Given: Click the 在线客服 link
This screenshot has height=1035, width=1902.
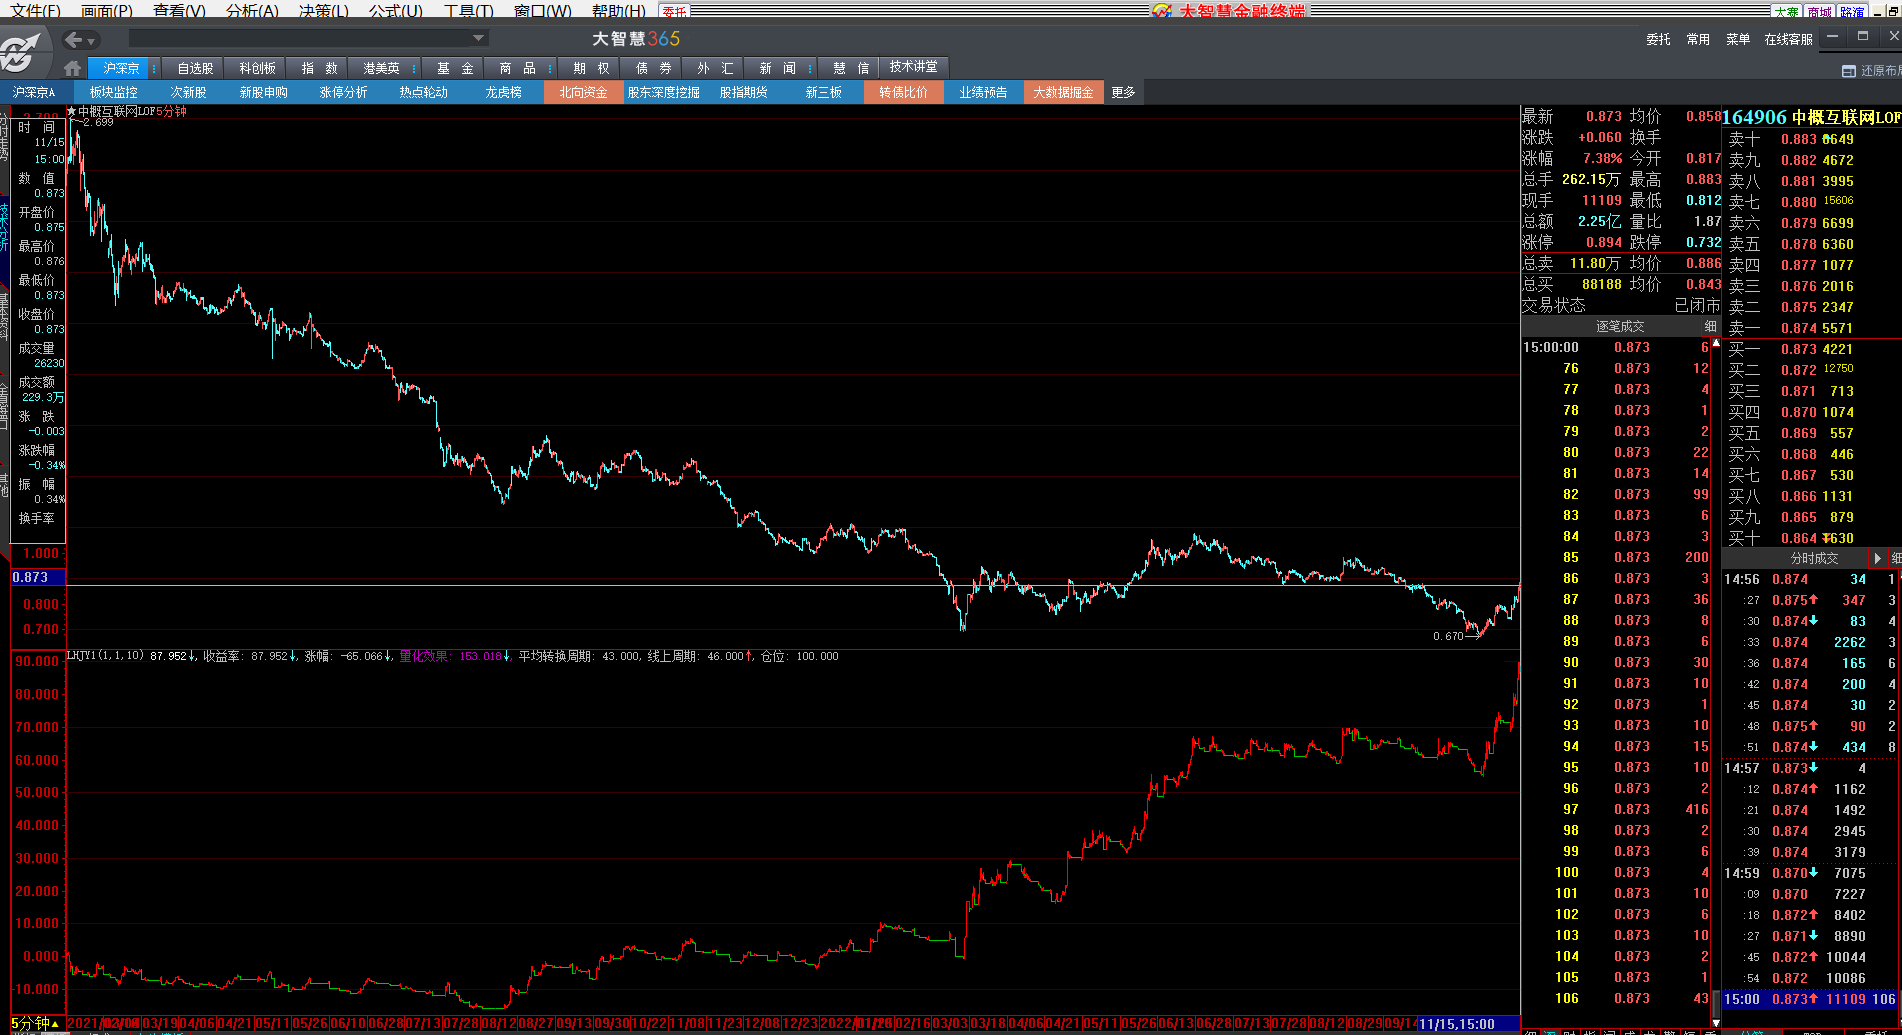Looking at the screenshot, I should [x=1788, y=39].
